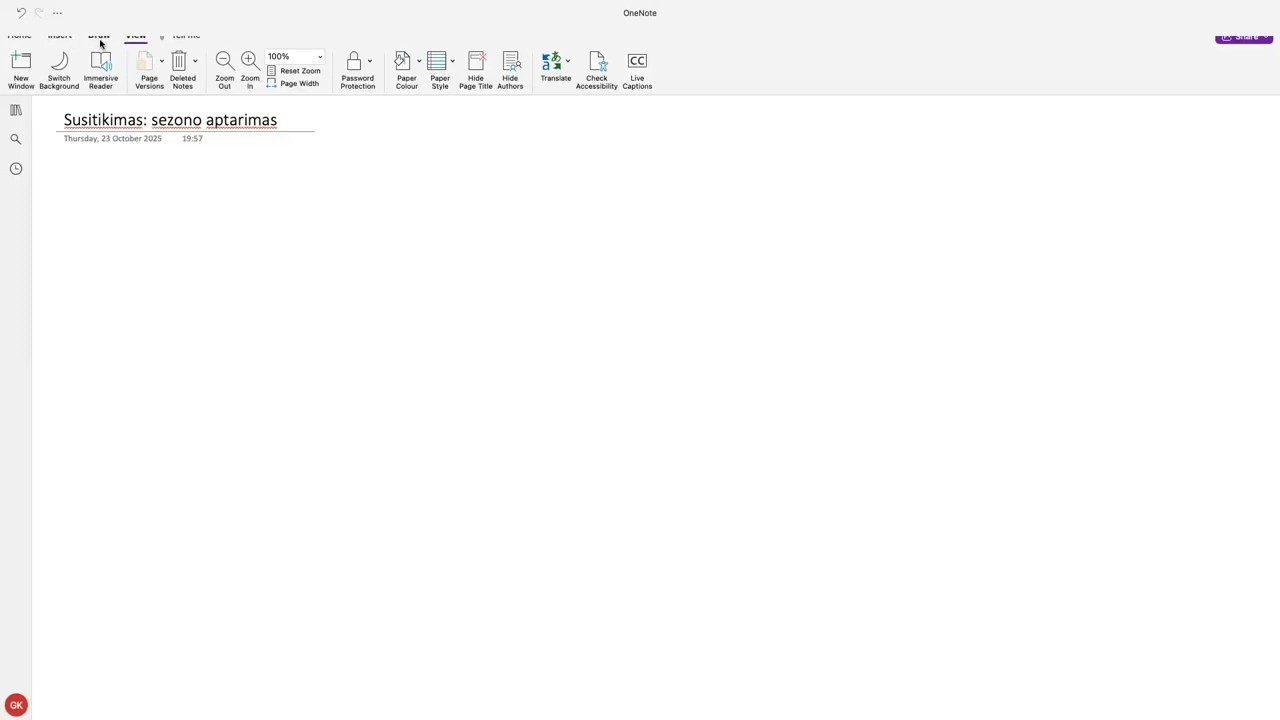This screenshot has width=1280, height=720.
Task: Launch the Immersive Reader
Action: pos(101,71)
